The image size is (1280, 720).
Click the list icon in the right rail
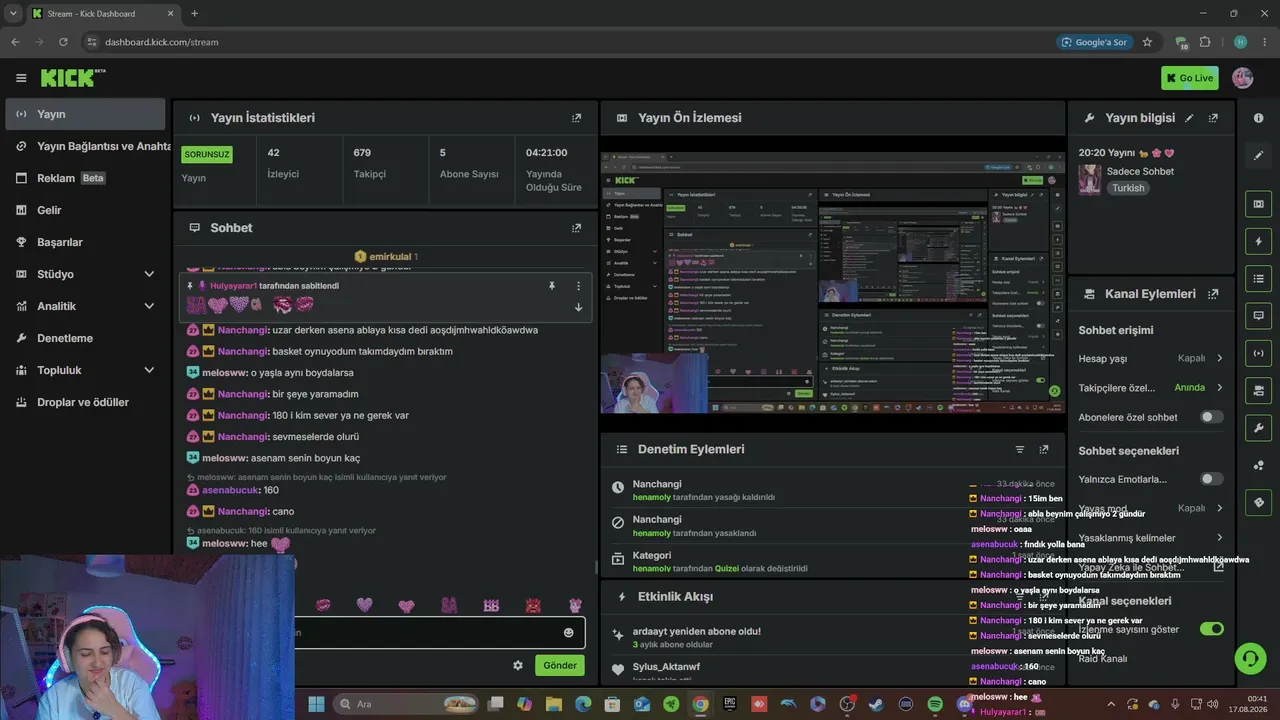click(1258, 279)
